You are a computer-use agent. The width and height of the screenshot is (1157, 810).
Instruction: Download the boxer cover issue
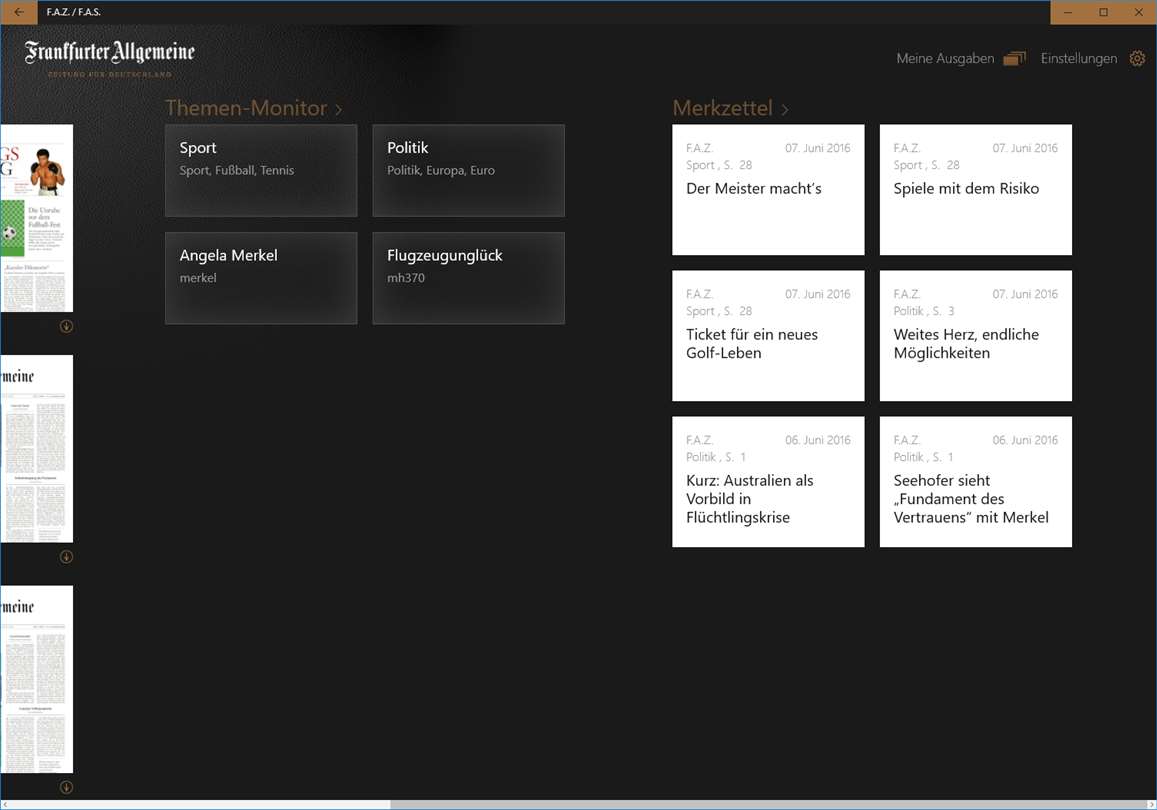point(66,326)
